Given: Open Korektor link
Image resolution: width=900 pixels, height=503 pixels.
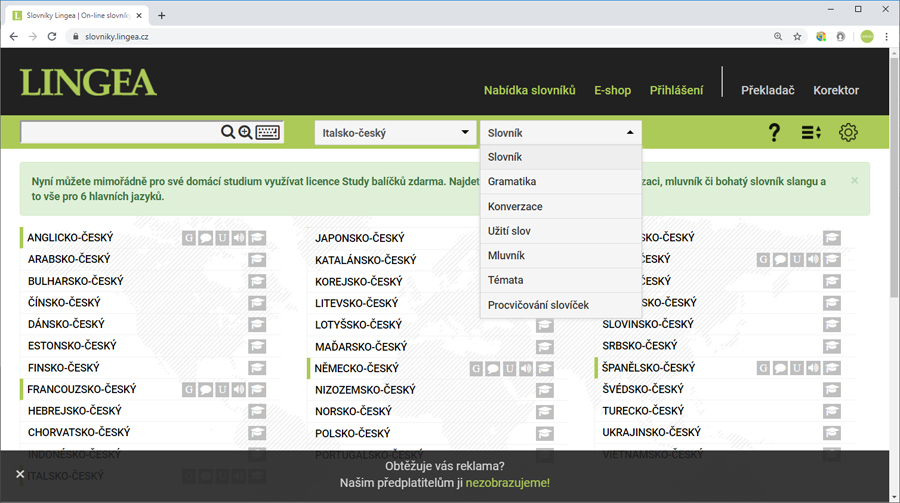Looking at the screenshot, I should (x=836, y=90).
